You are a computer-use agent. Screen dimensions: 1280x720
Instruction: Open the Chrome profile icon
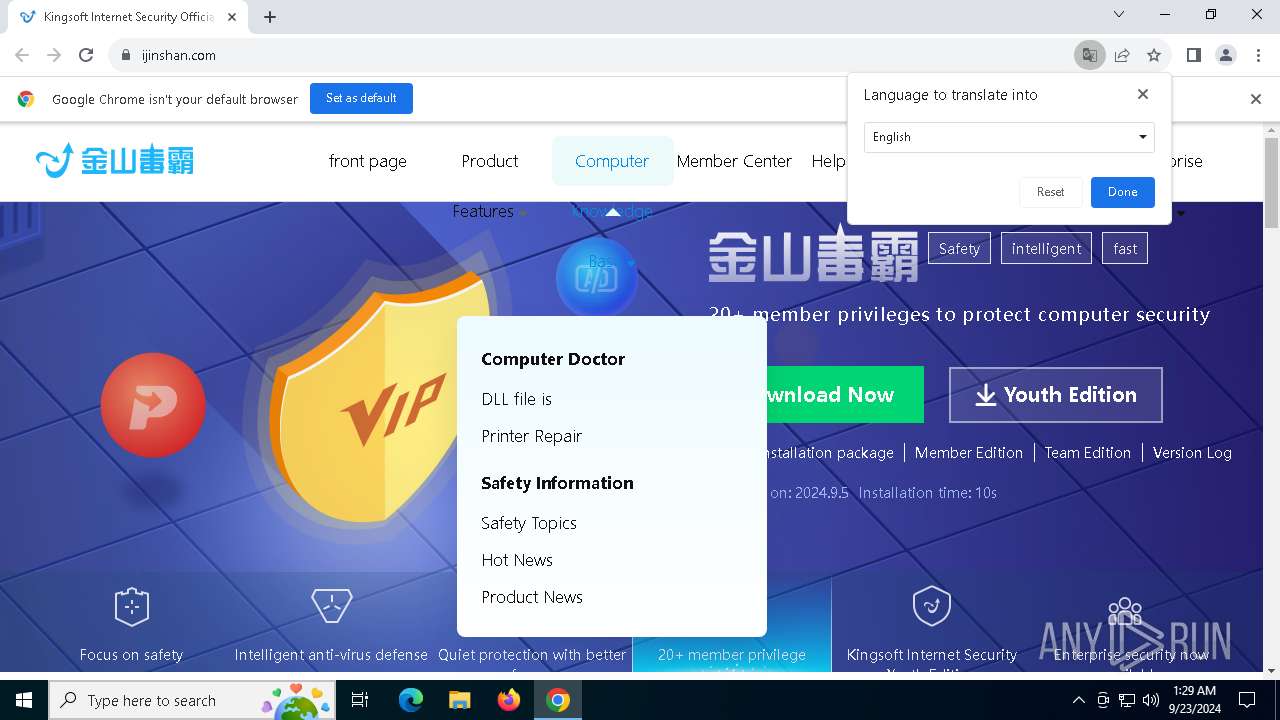pyautogui.click(x=1225, y=55)
